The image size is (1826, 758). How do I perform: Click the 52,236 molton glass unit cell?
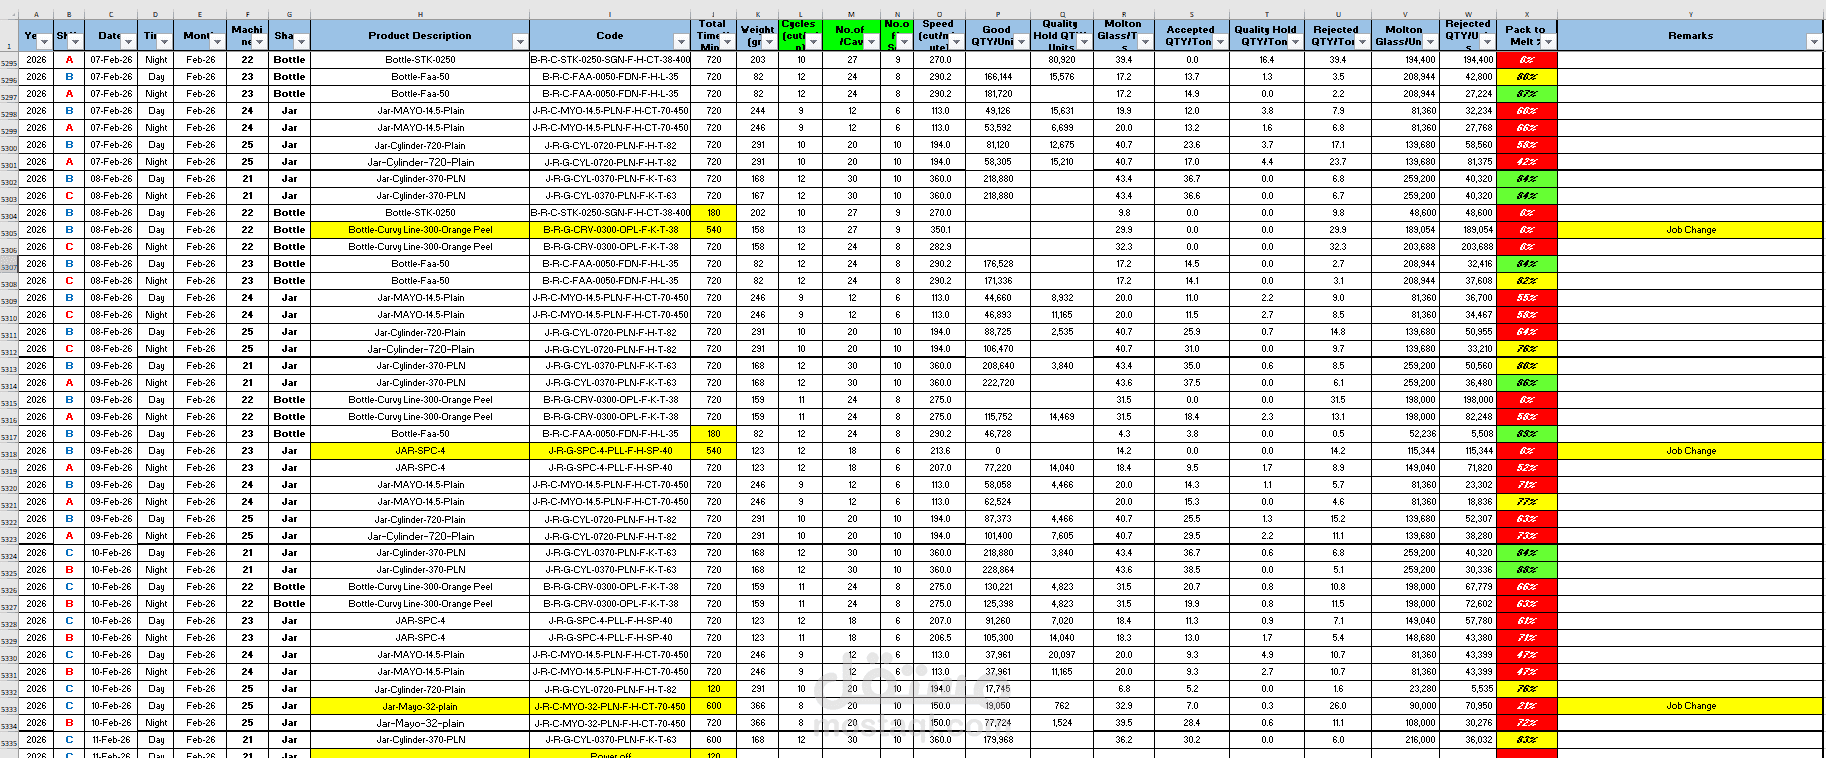1404,434
